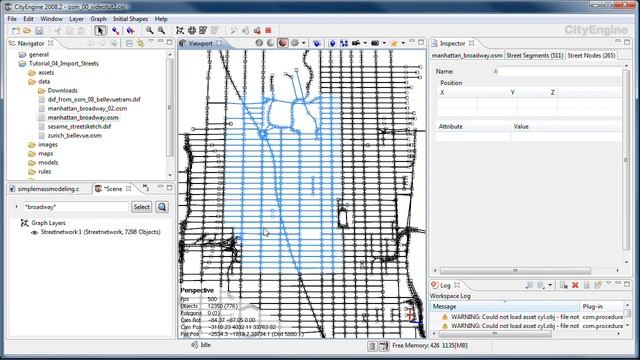Click the Plug-in column header in Log
Viewport: 640px width, 360px height.
coord(602,307)
